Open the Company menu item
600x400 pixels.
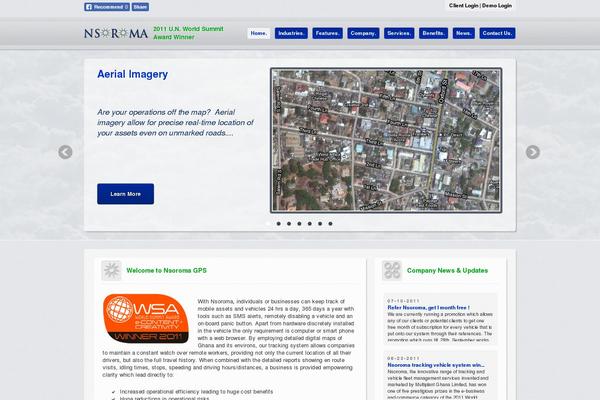coord(363,33)
